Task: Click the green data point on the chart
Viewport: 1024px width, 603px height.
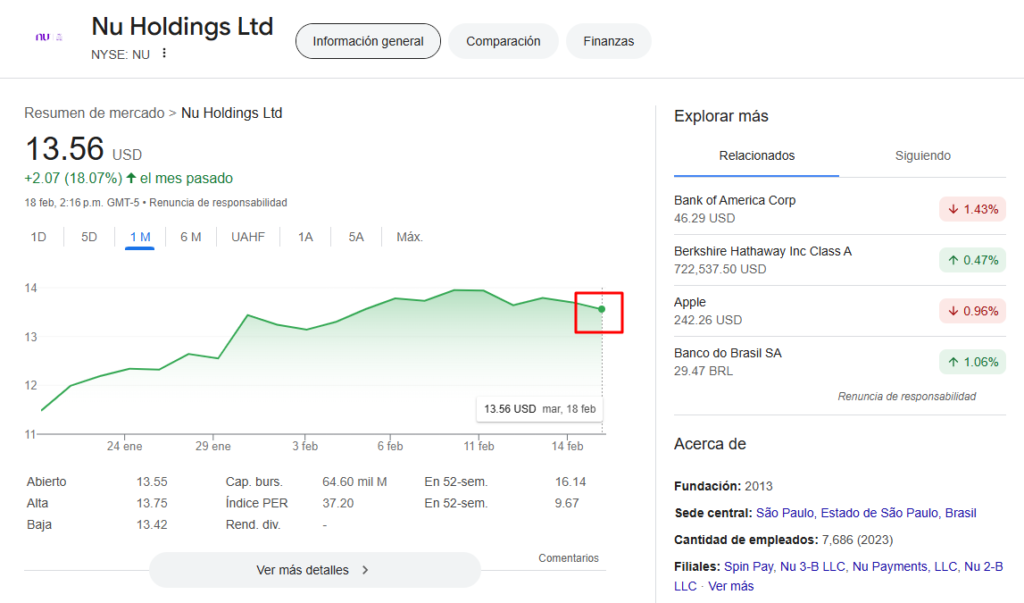Action: point(601,309)
